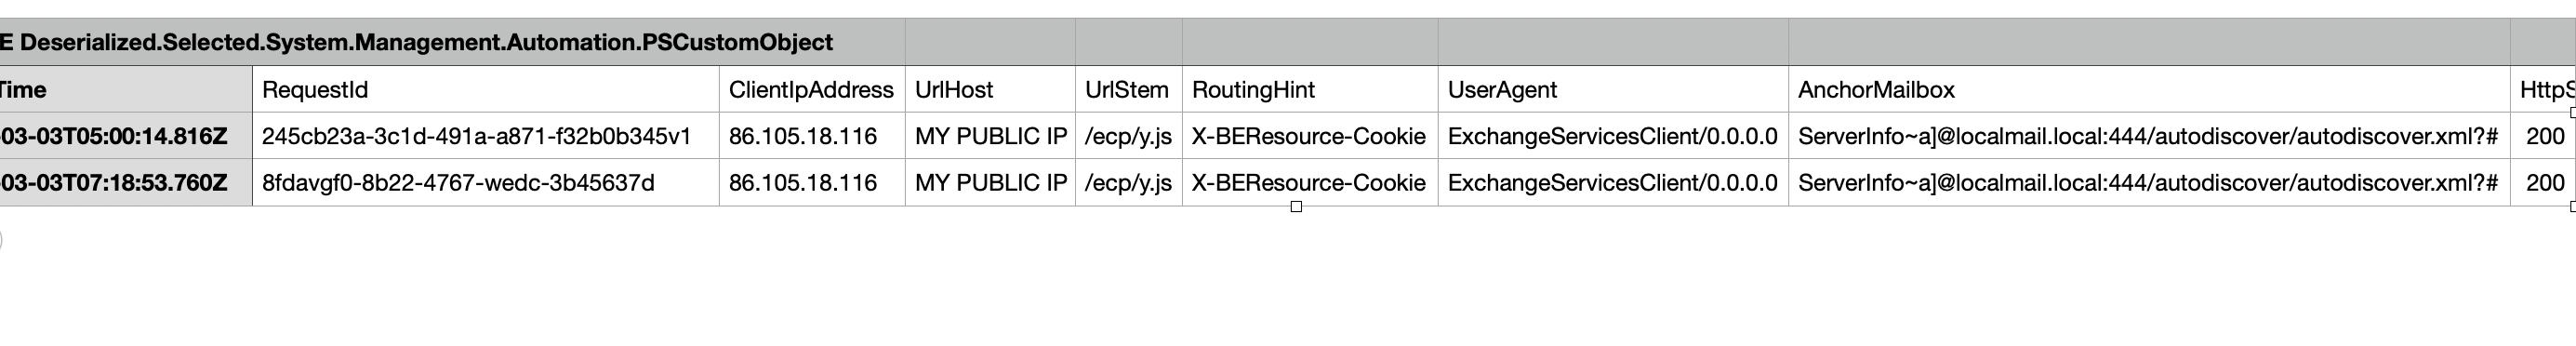
Task: Click the table's bottom-center resize handle
Action: 1296,207
